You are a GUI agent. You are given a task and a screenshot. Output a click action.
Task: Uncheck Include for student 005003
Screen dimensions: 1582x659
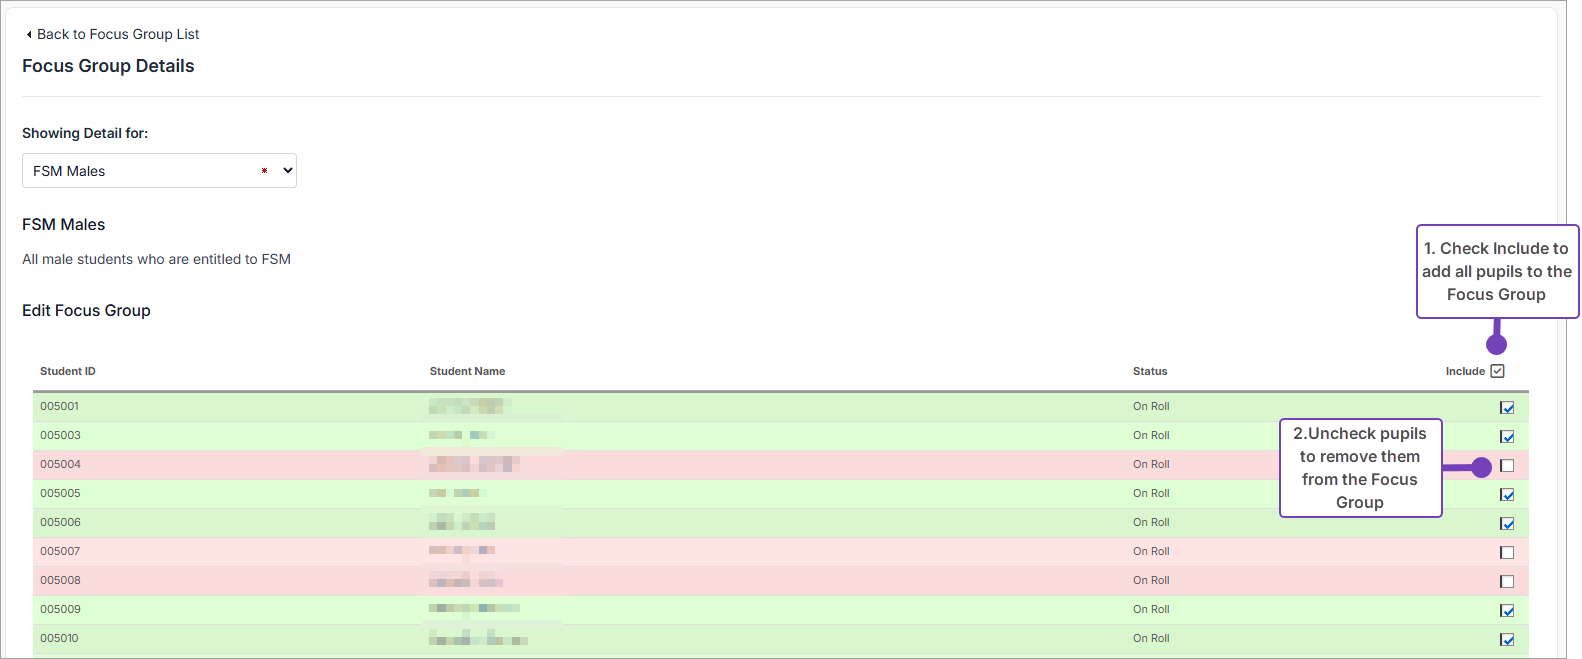(x=1507, y=436)
